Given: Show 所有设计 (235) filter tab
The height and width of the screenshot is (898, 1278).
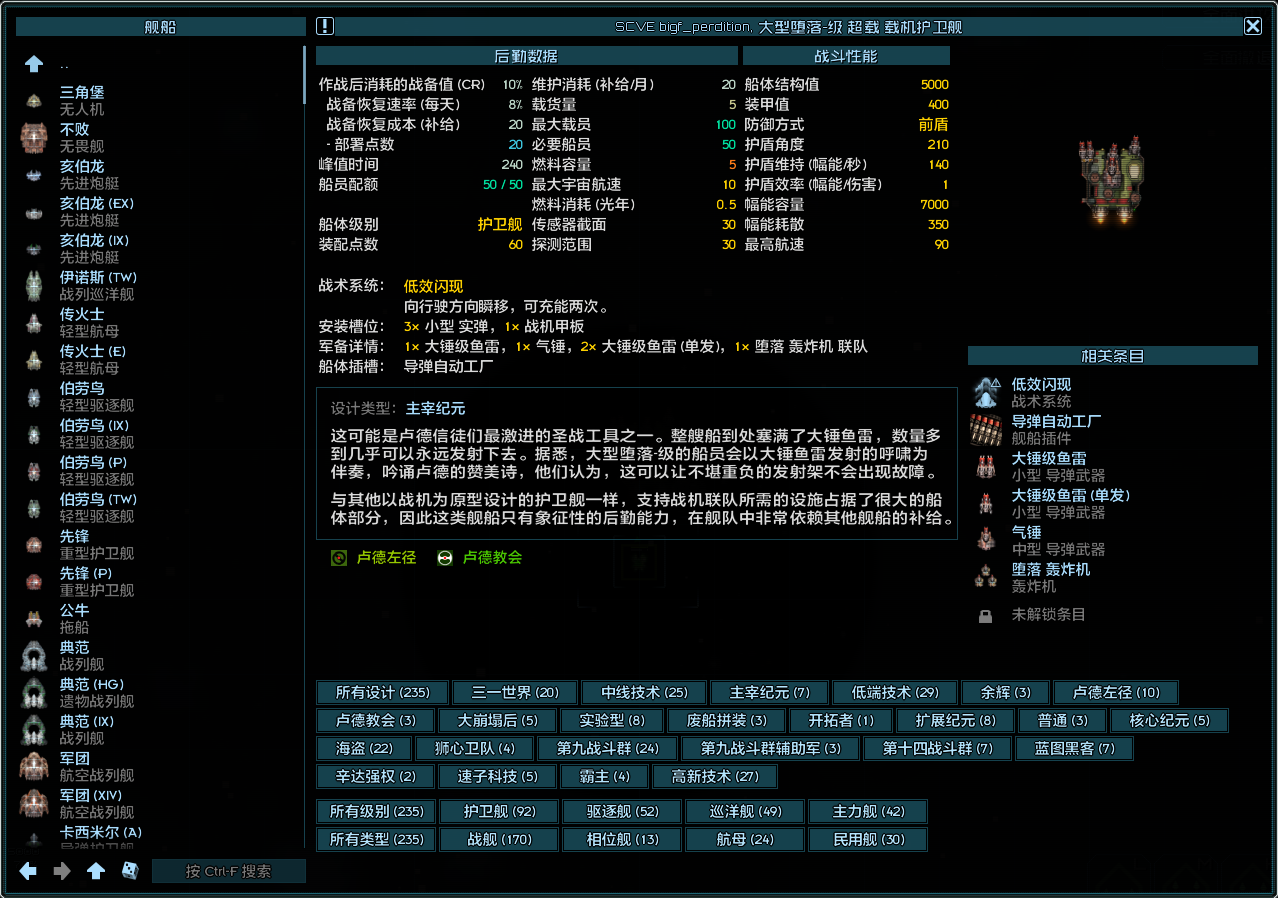Looking at the screenshot, I should point(383,692).
